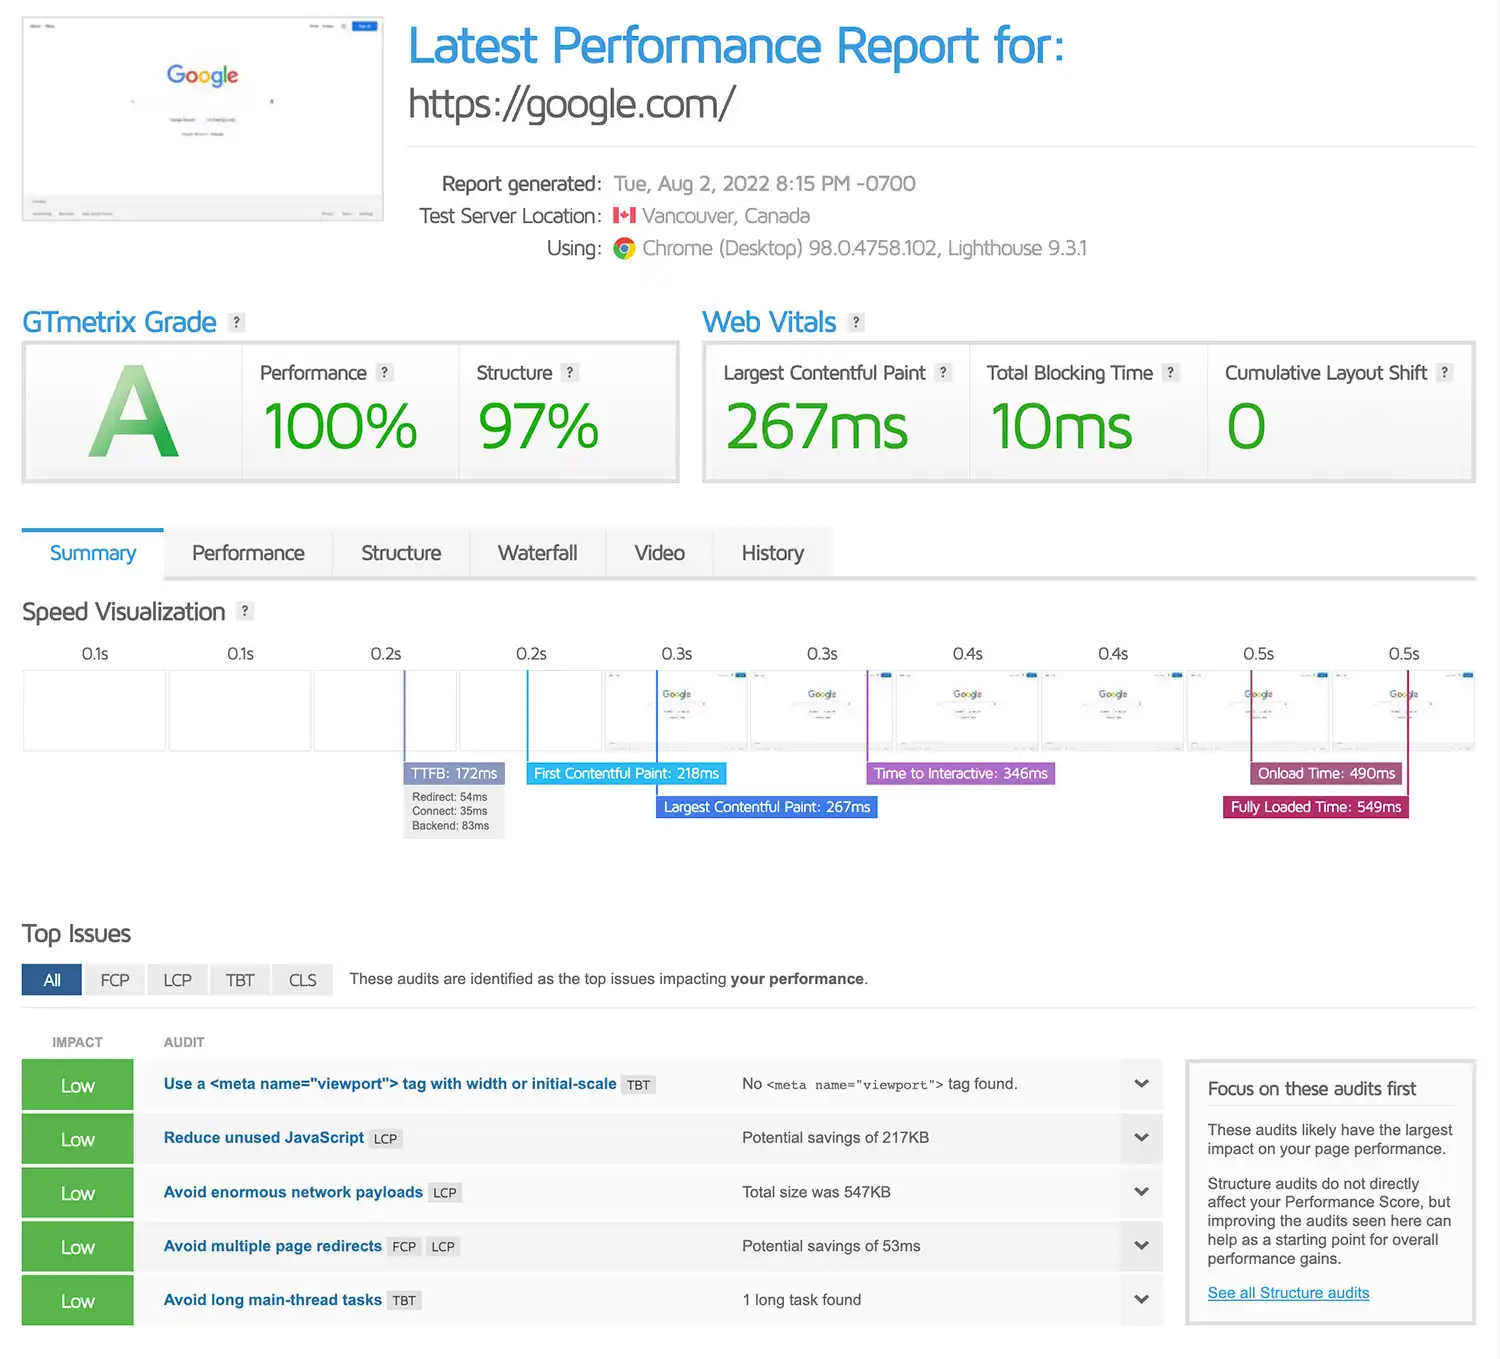Expand the multiple page redirects audit
Image resolution: width=1500 pixels, height=1359 pixels.
coord(1141,1246)
